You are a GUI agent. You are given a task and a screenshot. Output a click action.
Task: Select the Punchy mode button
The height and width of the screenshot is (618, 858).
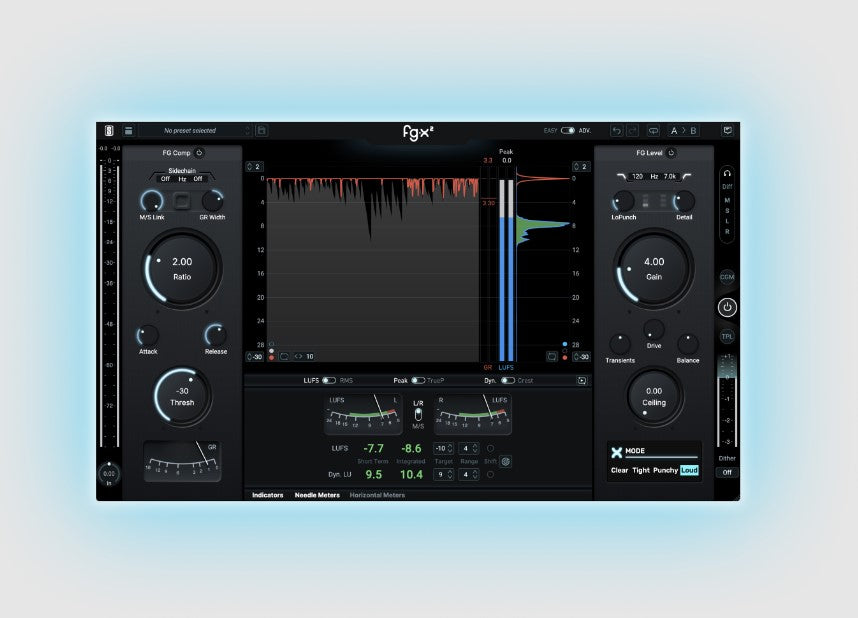coord(665,470)
